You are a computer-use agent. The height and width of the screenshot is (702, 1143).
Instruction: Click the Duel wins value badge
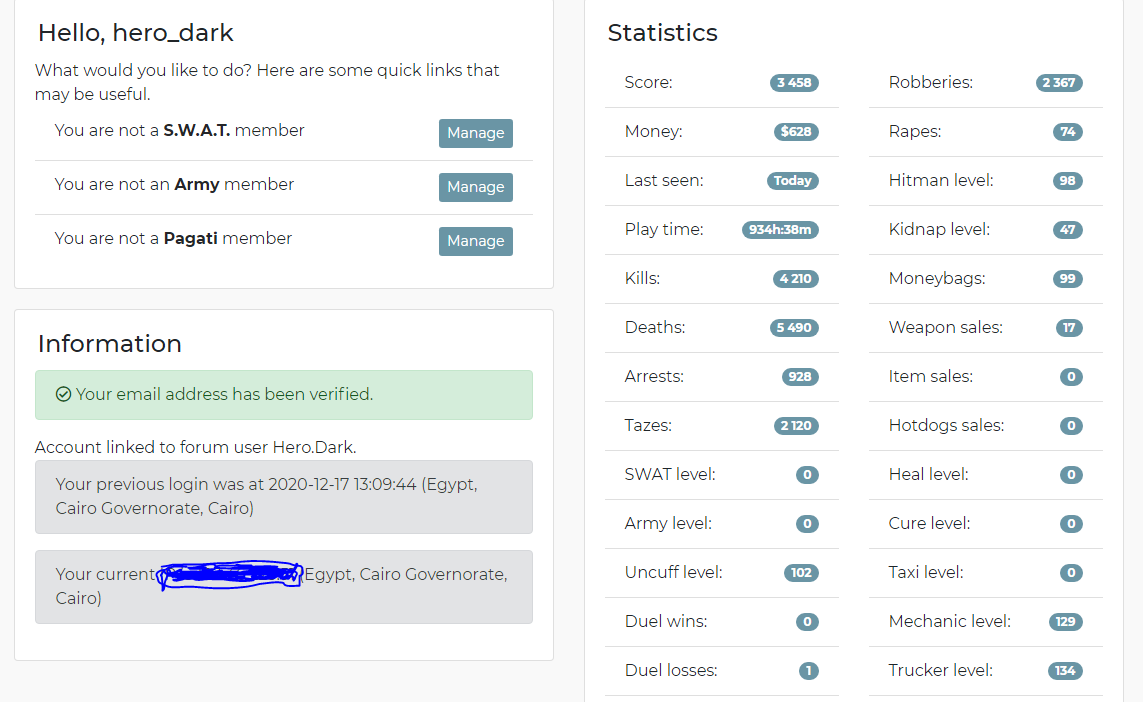coord(808,622)
